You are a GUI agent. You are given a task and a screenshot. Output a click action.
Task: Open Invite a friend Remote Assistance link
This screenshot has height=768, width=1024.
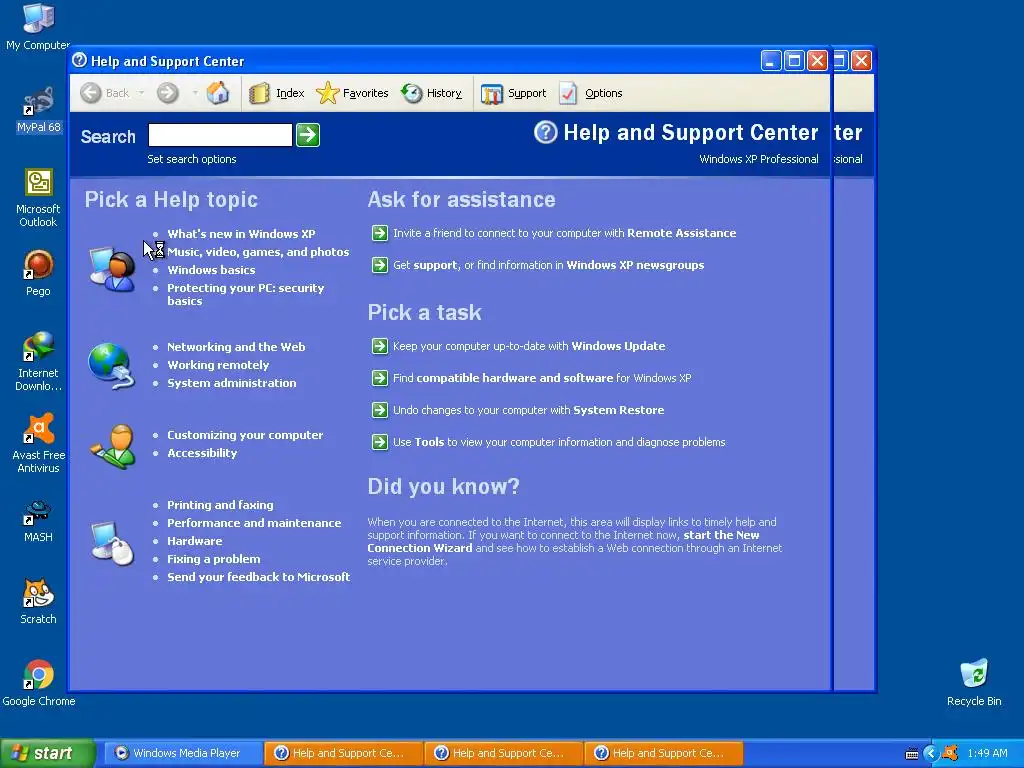[564, 233]
